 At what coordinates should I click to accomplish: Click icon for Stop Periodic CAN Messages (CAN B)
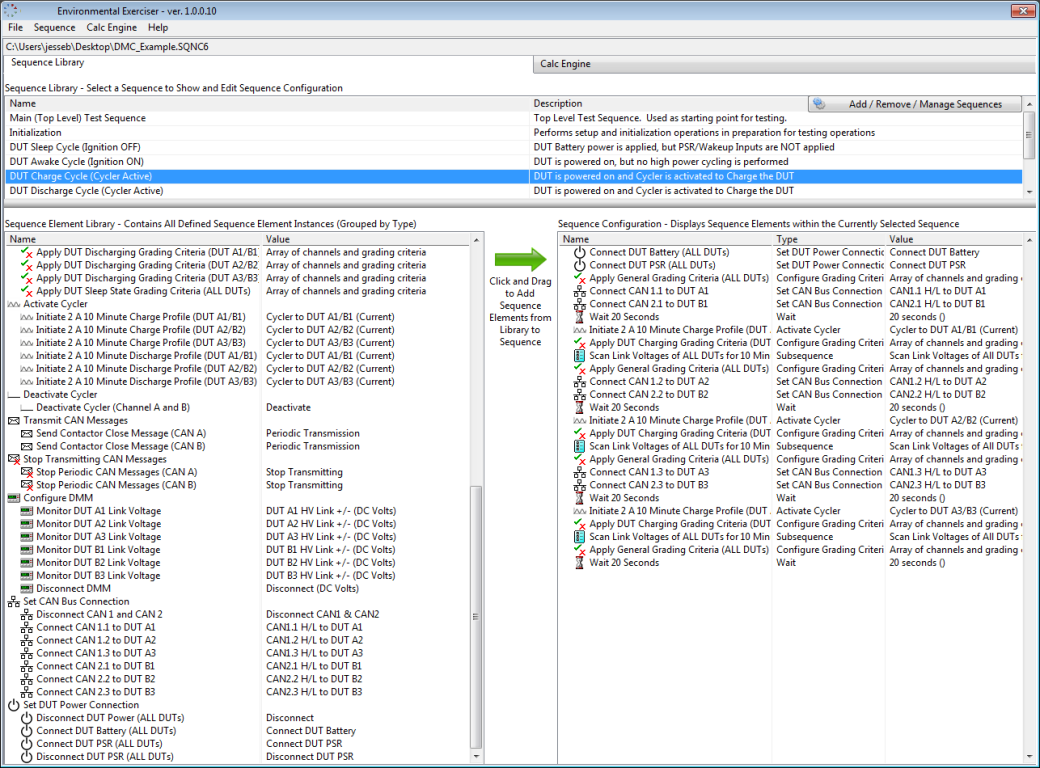[27, 485]
